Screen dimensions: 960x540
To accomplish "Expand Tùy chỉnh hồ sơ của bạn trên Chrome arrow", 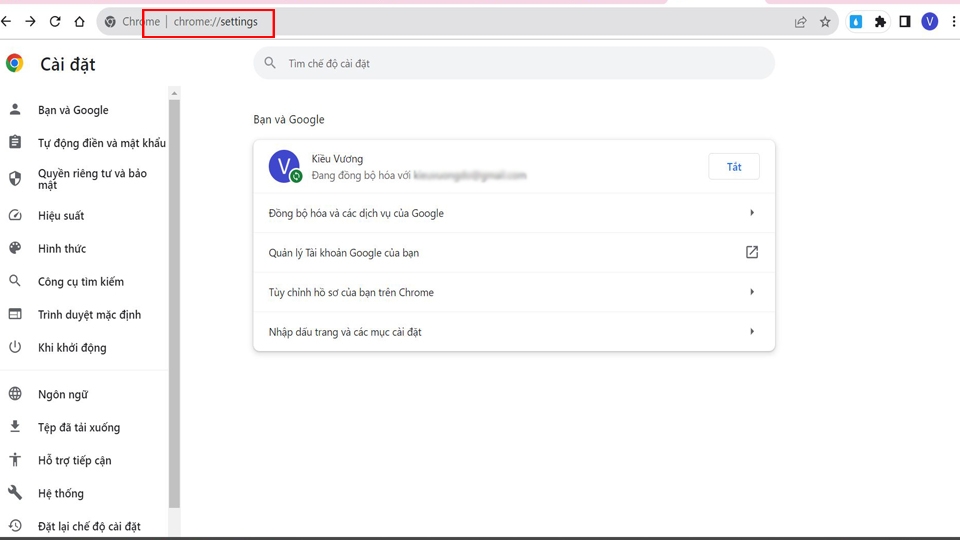I will coord(752,291).
